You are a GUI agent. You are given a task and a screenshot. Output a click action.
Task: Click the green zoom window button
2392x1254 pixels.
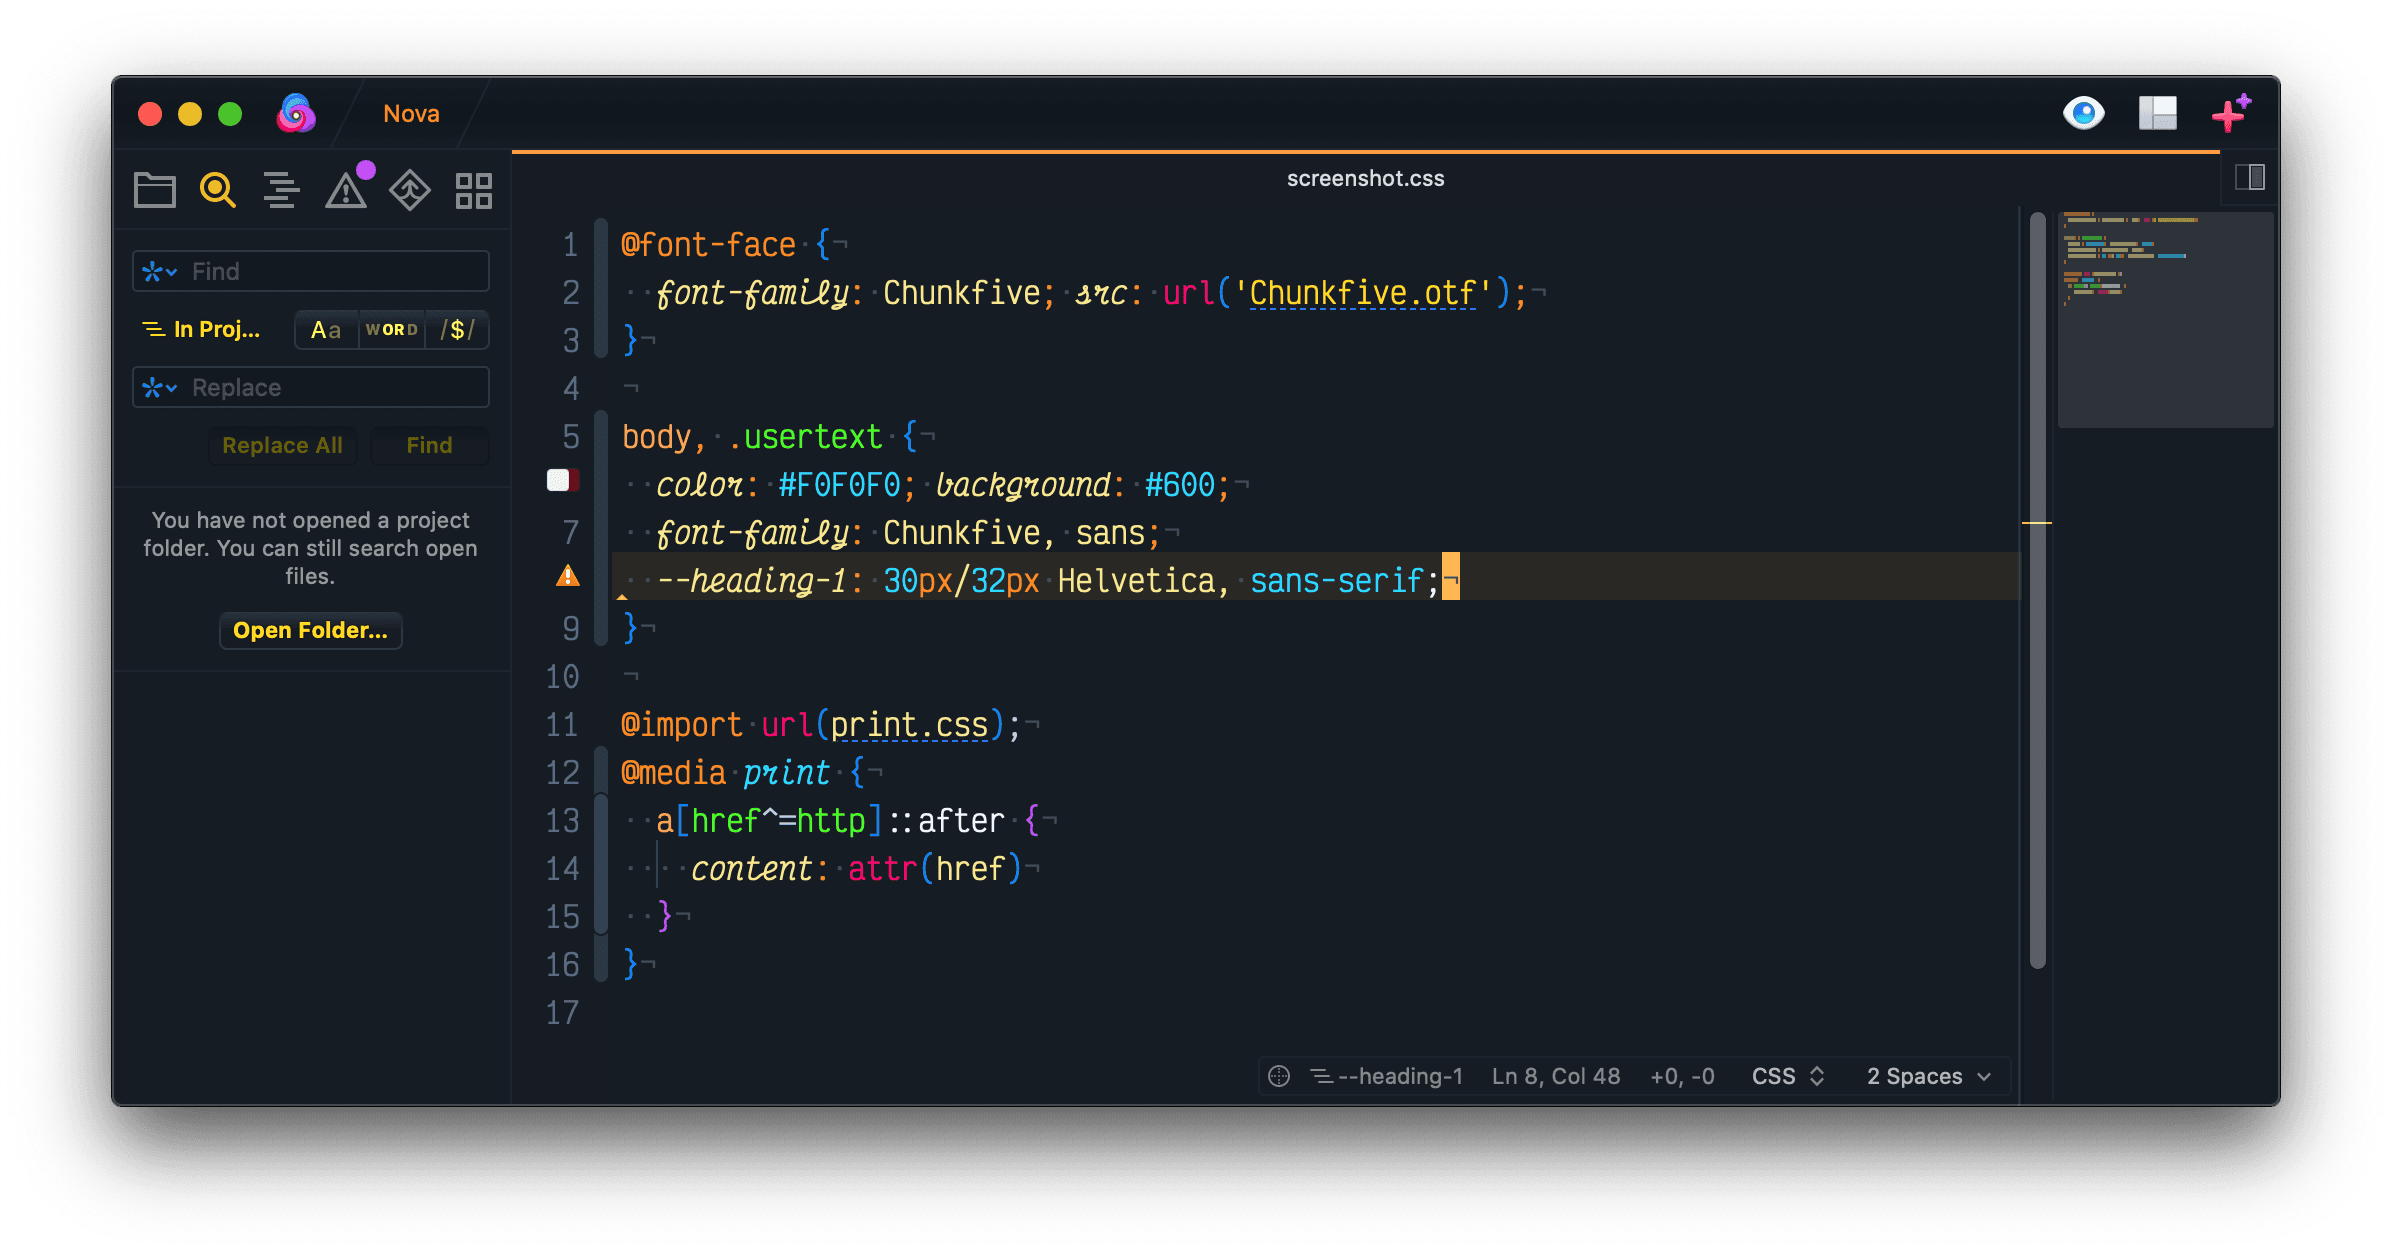pos(230,114)
